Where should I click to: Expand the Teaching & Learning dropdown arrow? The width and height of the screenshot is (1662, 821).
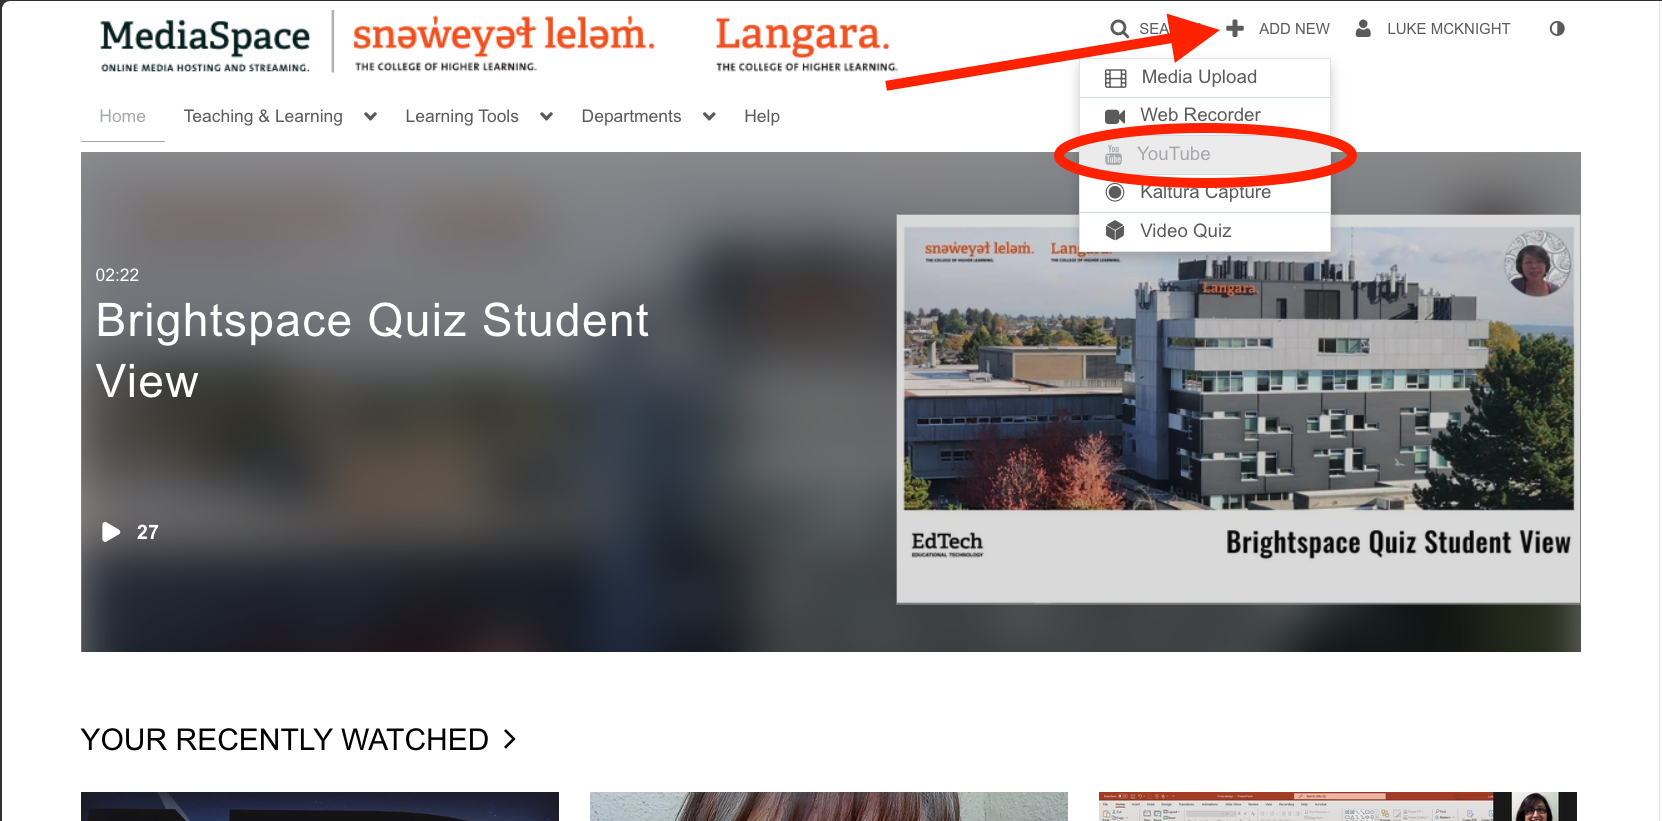pyautogui.click(x=370, y=116)
